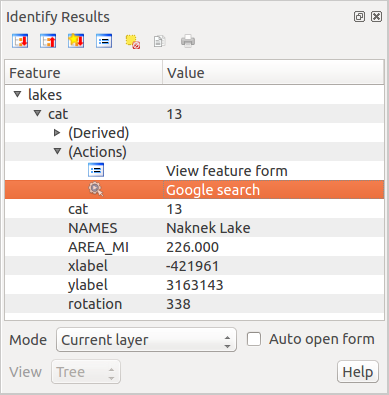Undock the Identify Results panel
Image resolution: width=389 pixels, height=395 pixels.
click(x=359, y=16)
